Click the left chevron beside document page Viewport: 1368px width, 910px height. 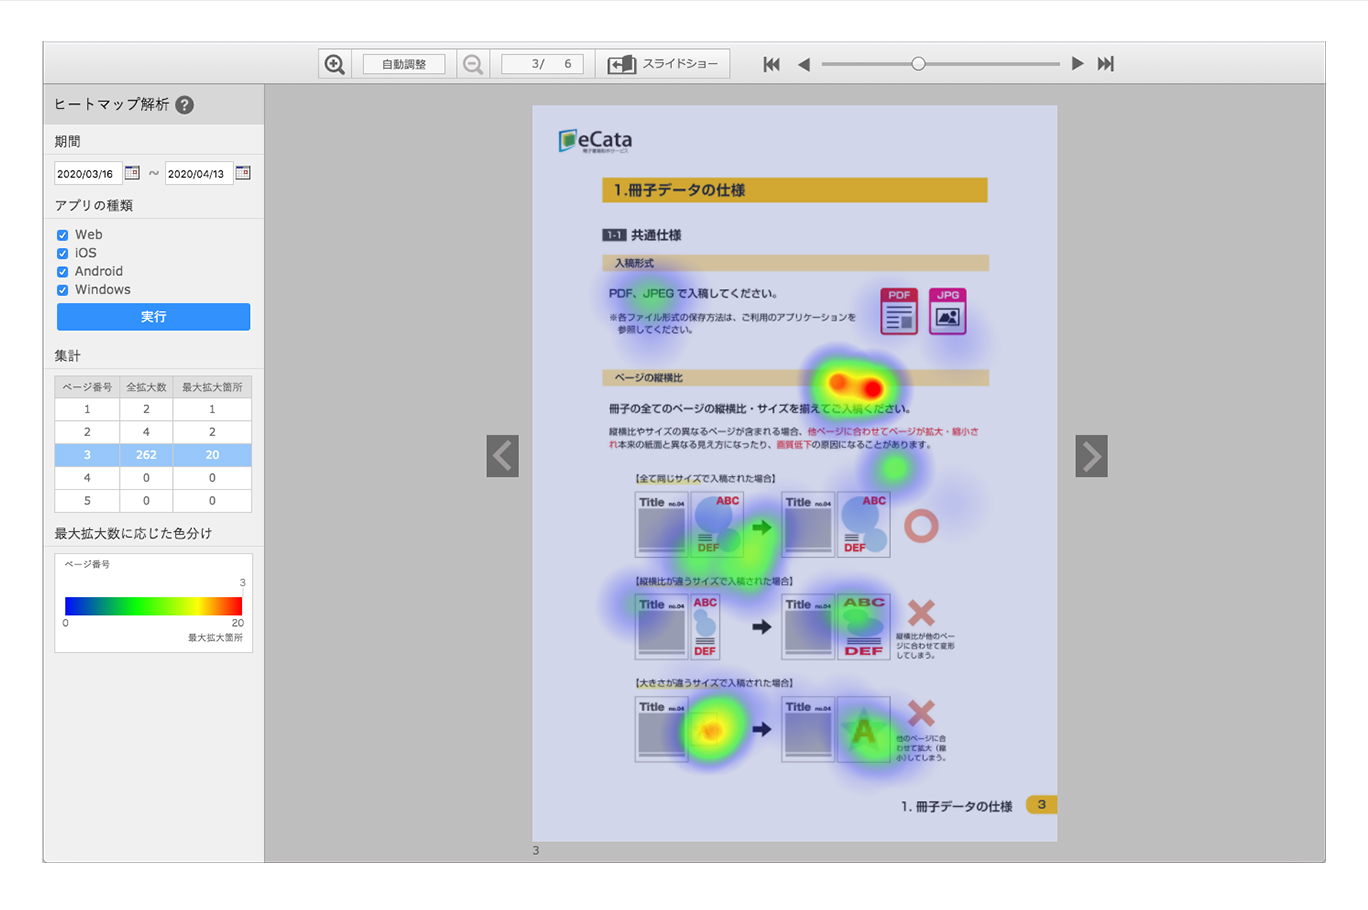[502, 456]
